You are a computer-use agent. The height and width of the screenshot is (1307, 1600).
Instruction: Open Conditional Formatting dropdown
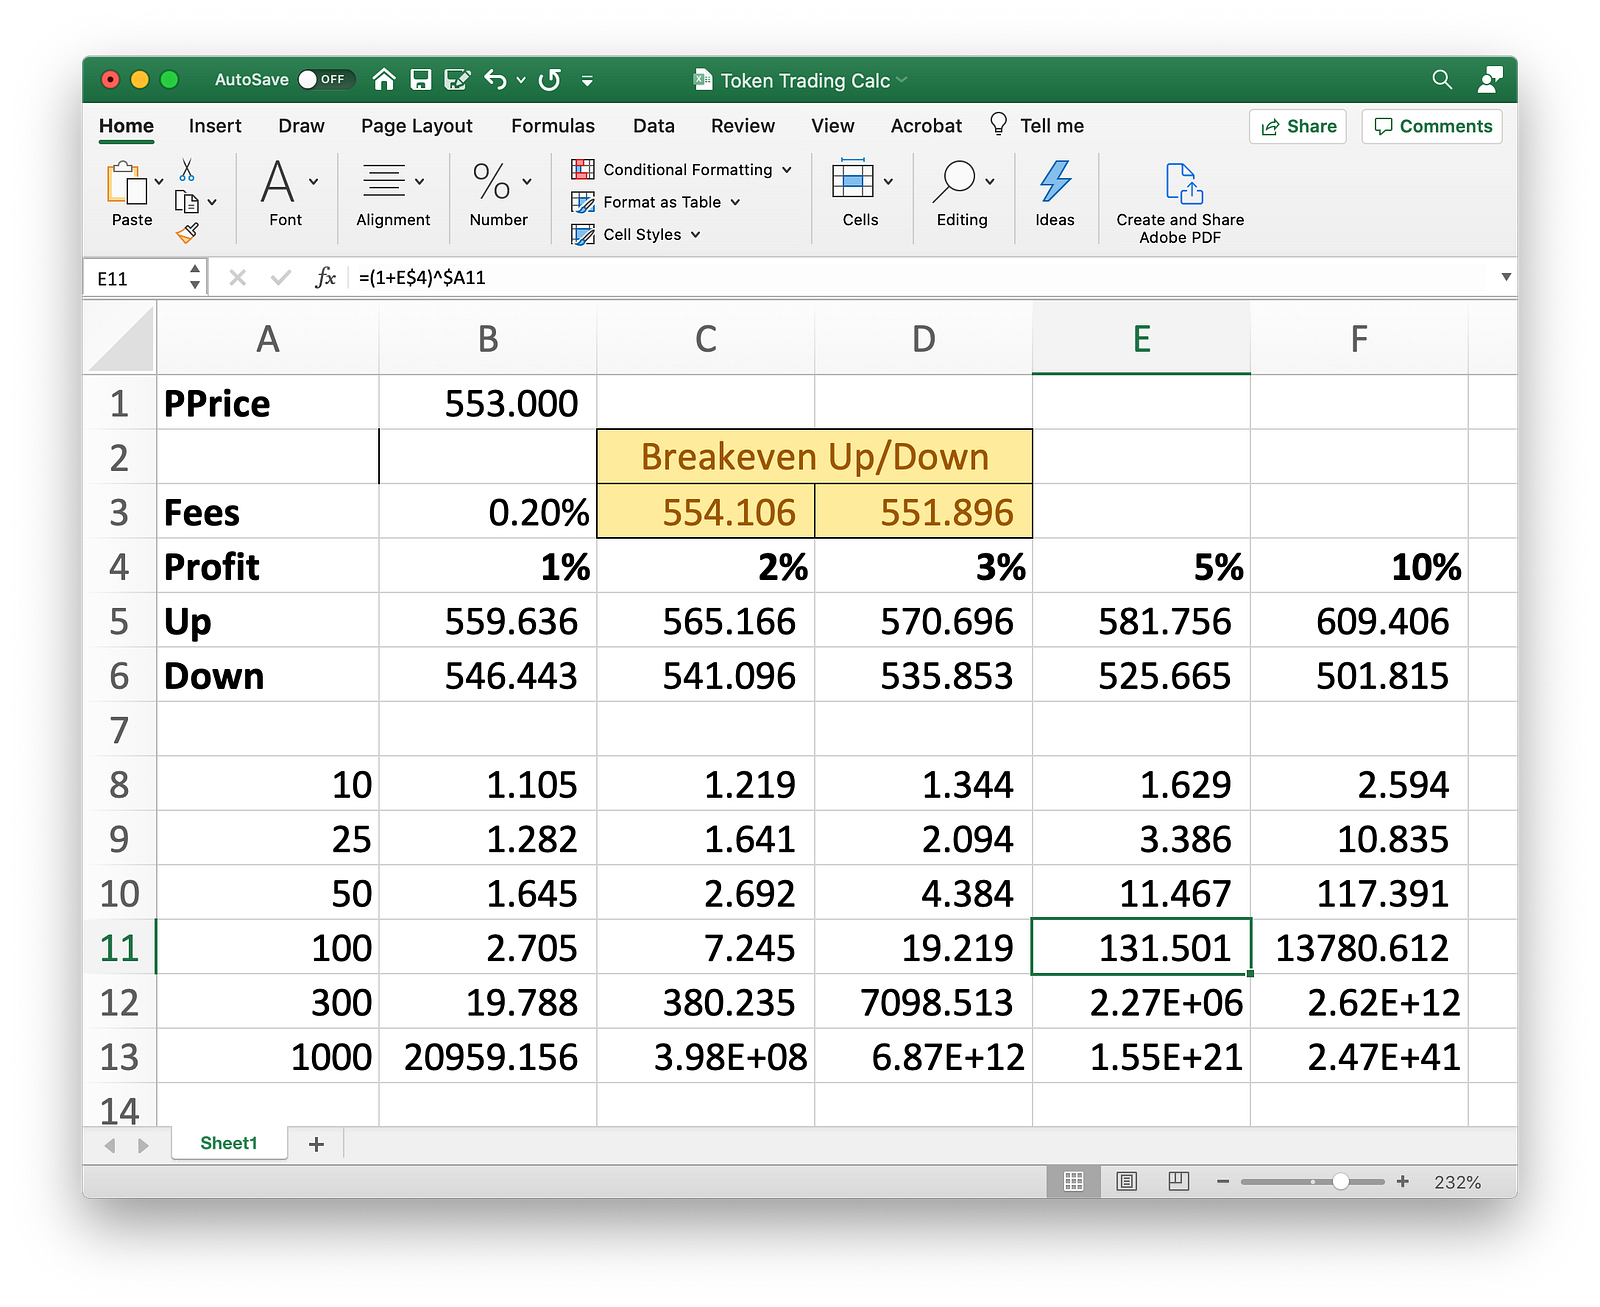(x=682, y=170)
